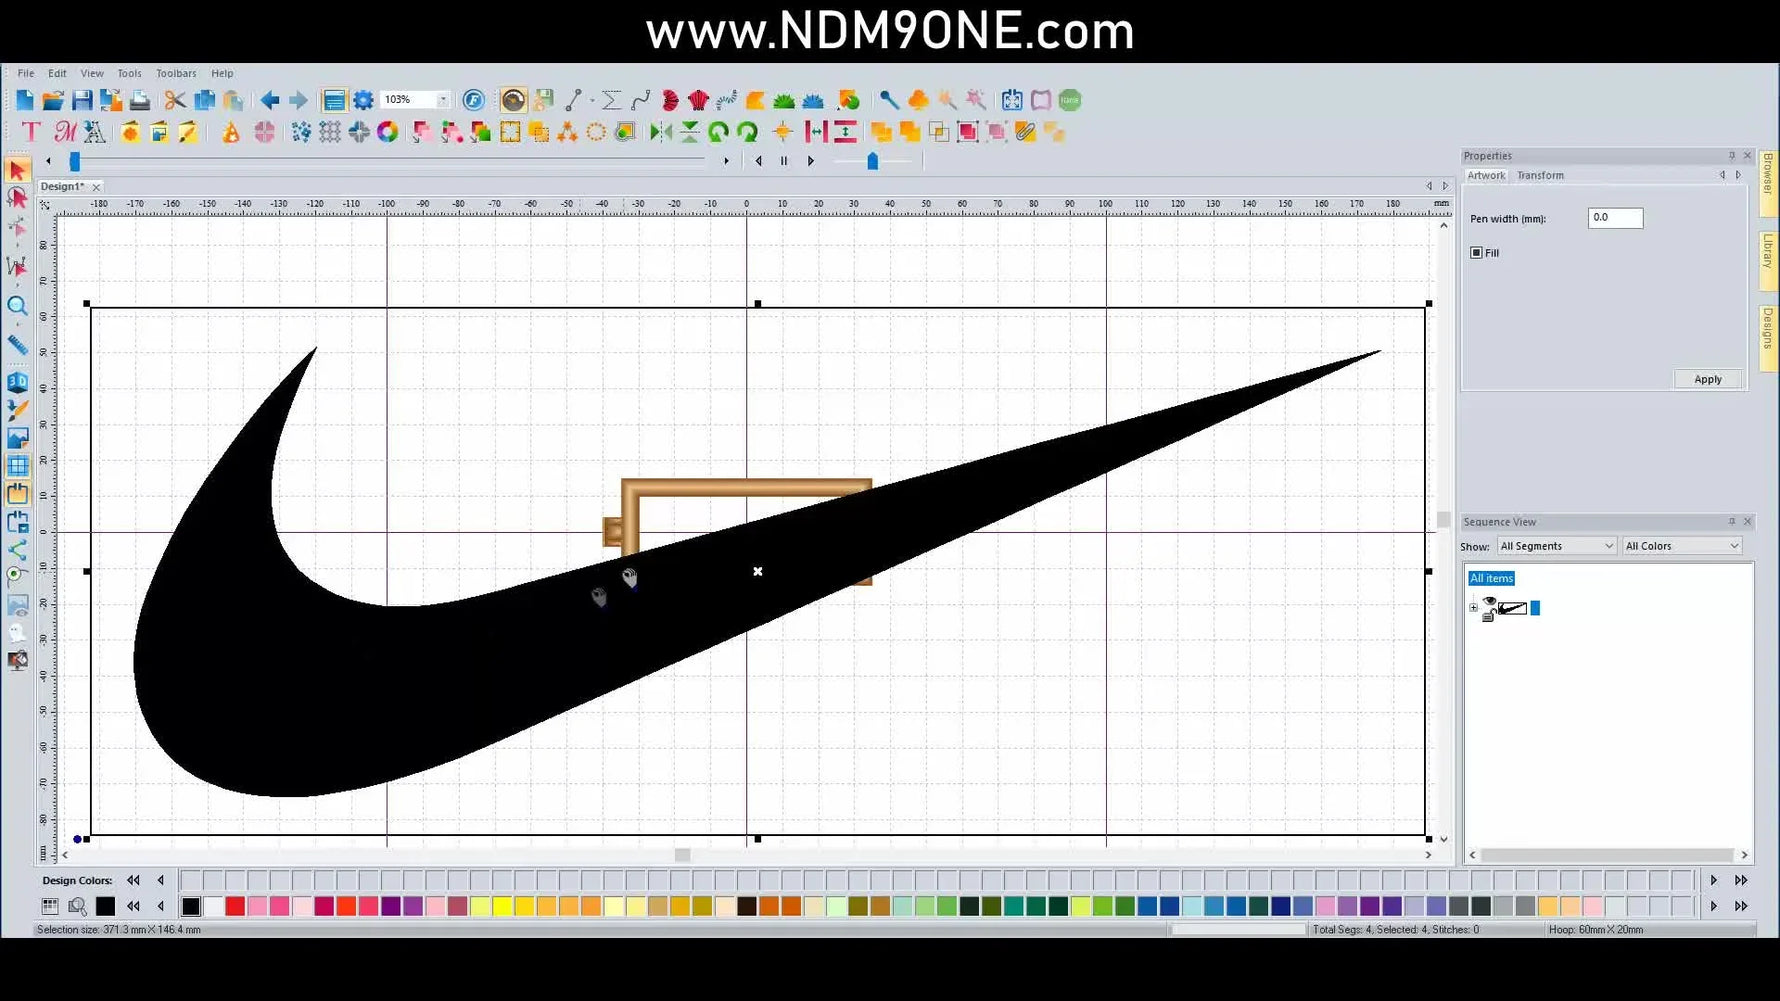Switch to the Artwork tab
This screenshot has height=1001, width=1780.
click(1486, 175)
